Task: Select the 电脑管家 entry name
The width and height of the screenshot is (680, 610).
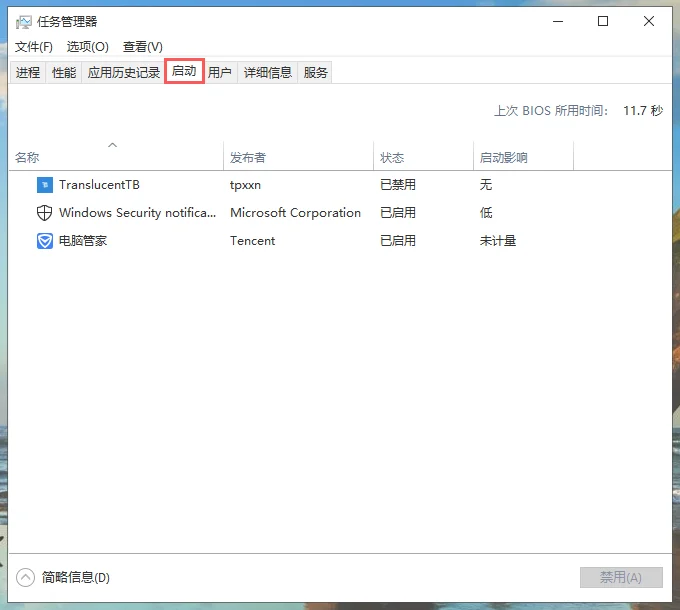Action: 83,241
